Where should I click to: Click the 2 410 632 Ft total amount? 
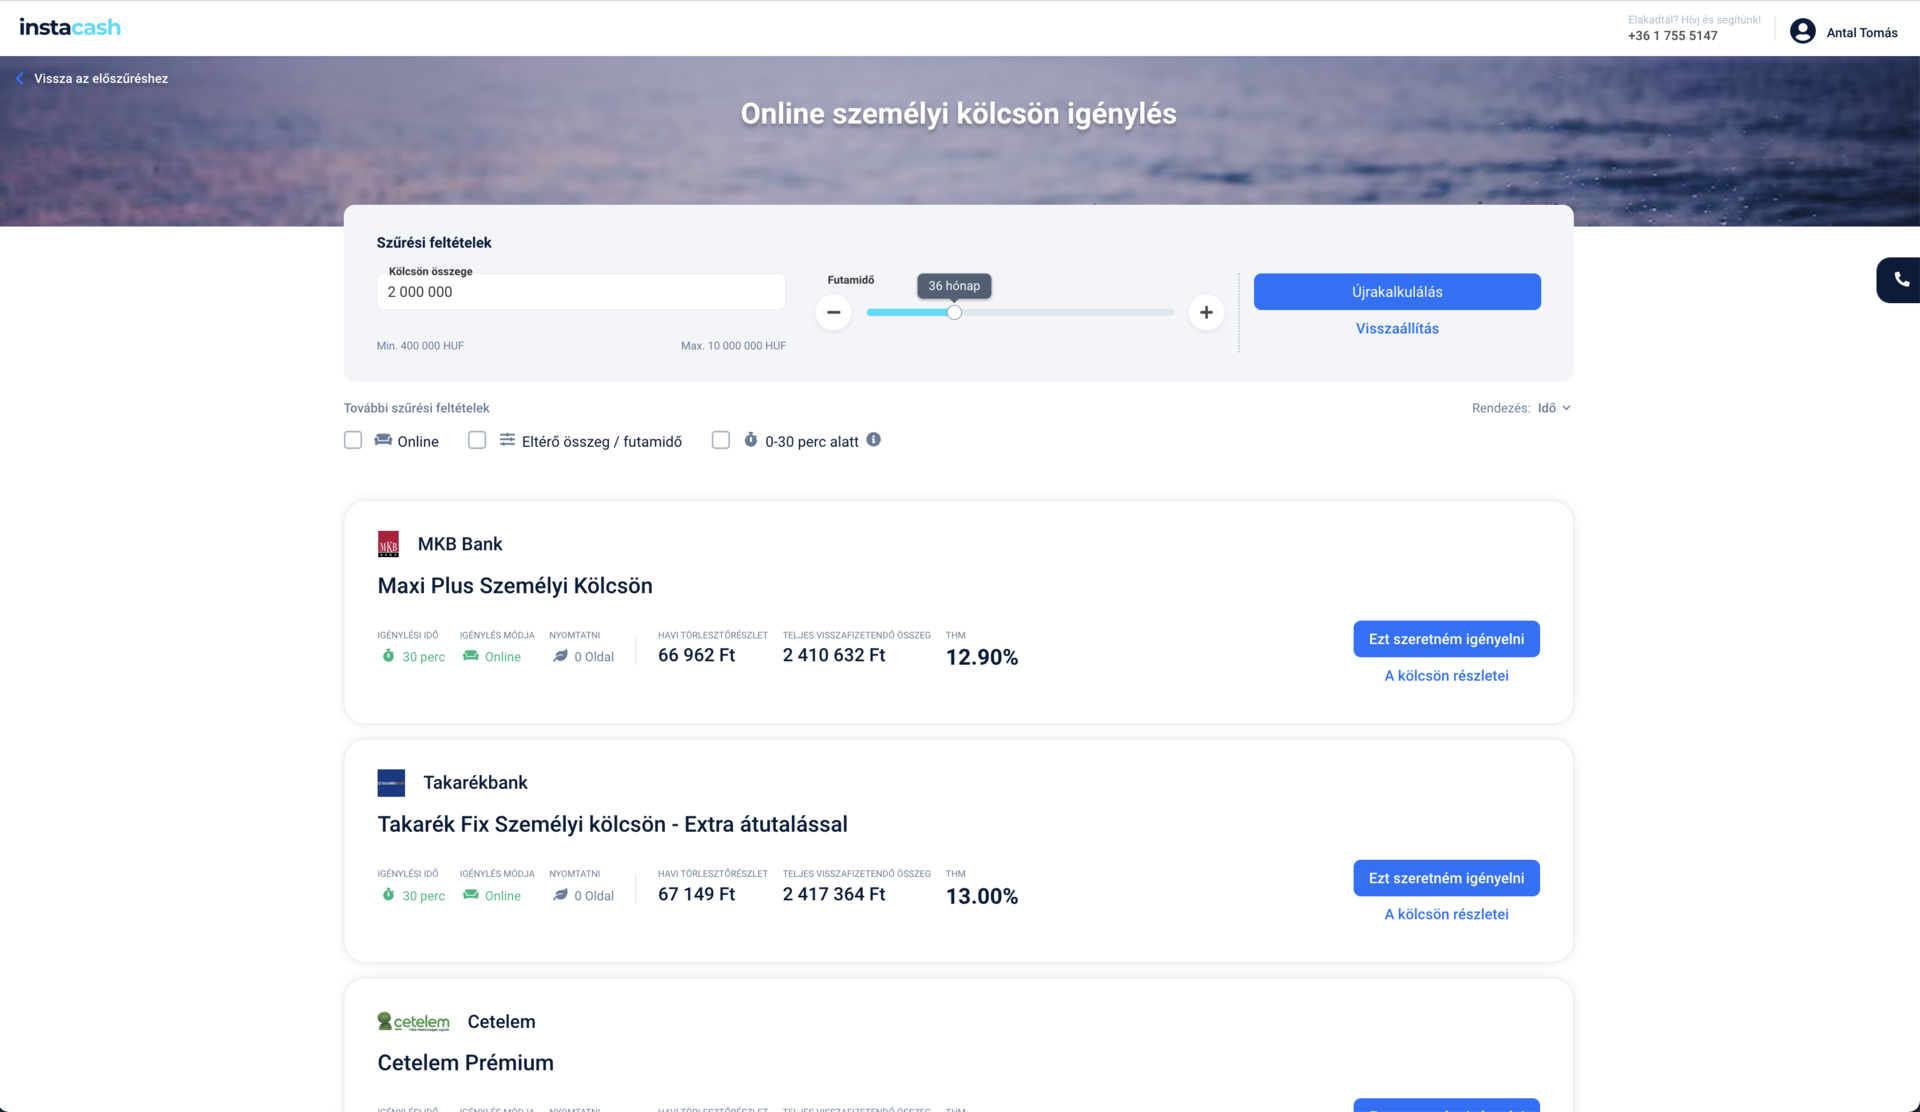[x=834, y=655]
